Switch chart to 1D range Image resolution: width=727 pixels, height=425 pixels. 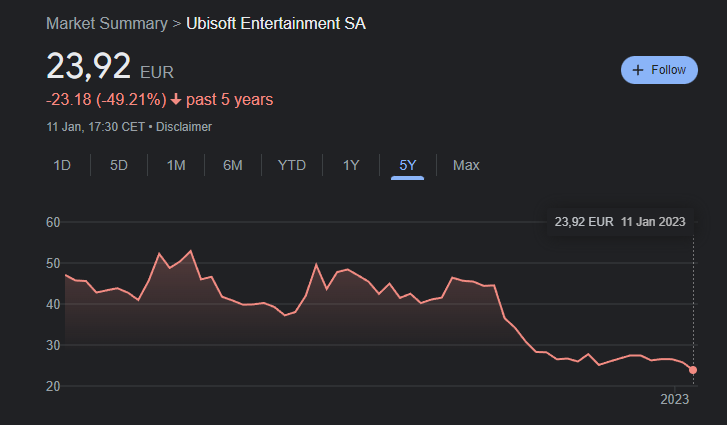pos(62,165)
